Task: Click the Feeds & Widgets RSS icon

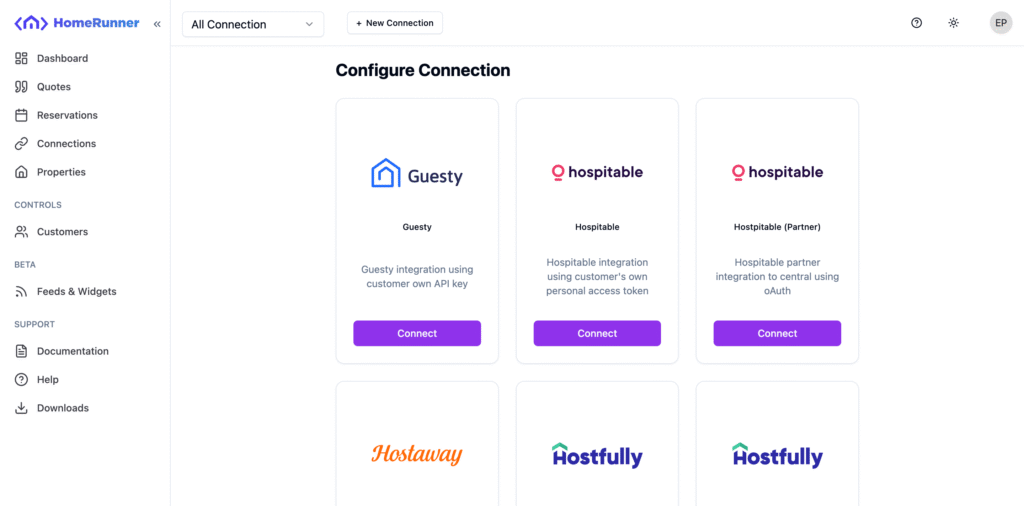Action: [x=21, y=292]
